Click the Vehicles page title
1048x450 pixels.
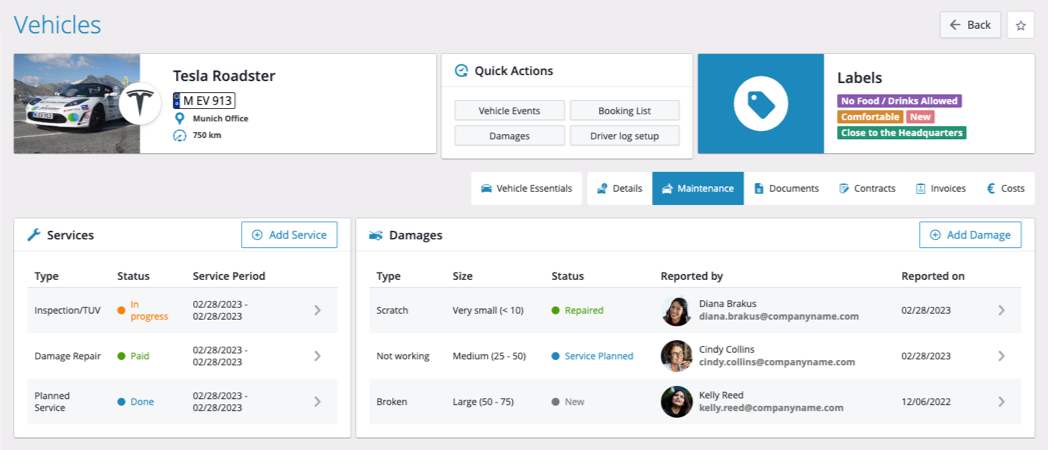57,25
